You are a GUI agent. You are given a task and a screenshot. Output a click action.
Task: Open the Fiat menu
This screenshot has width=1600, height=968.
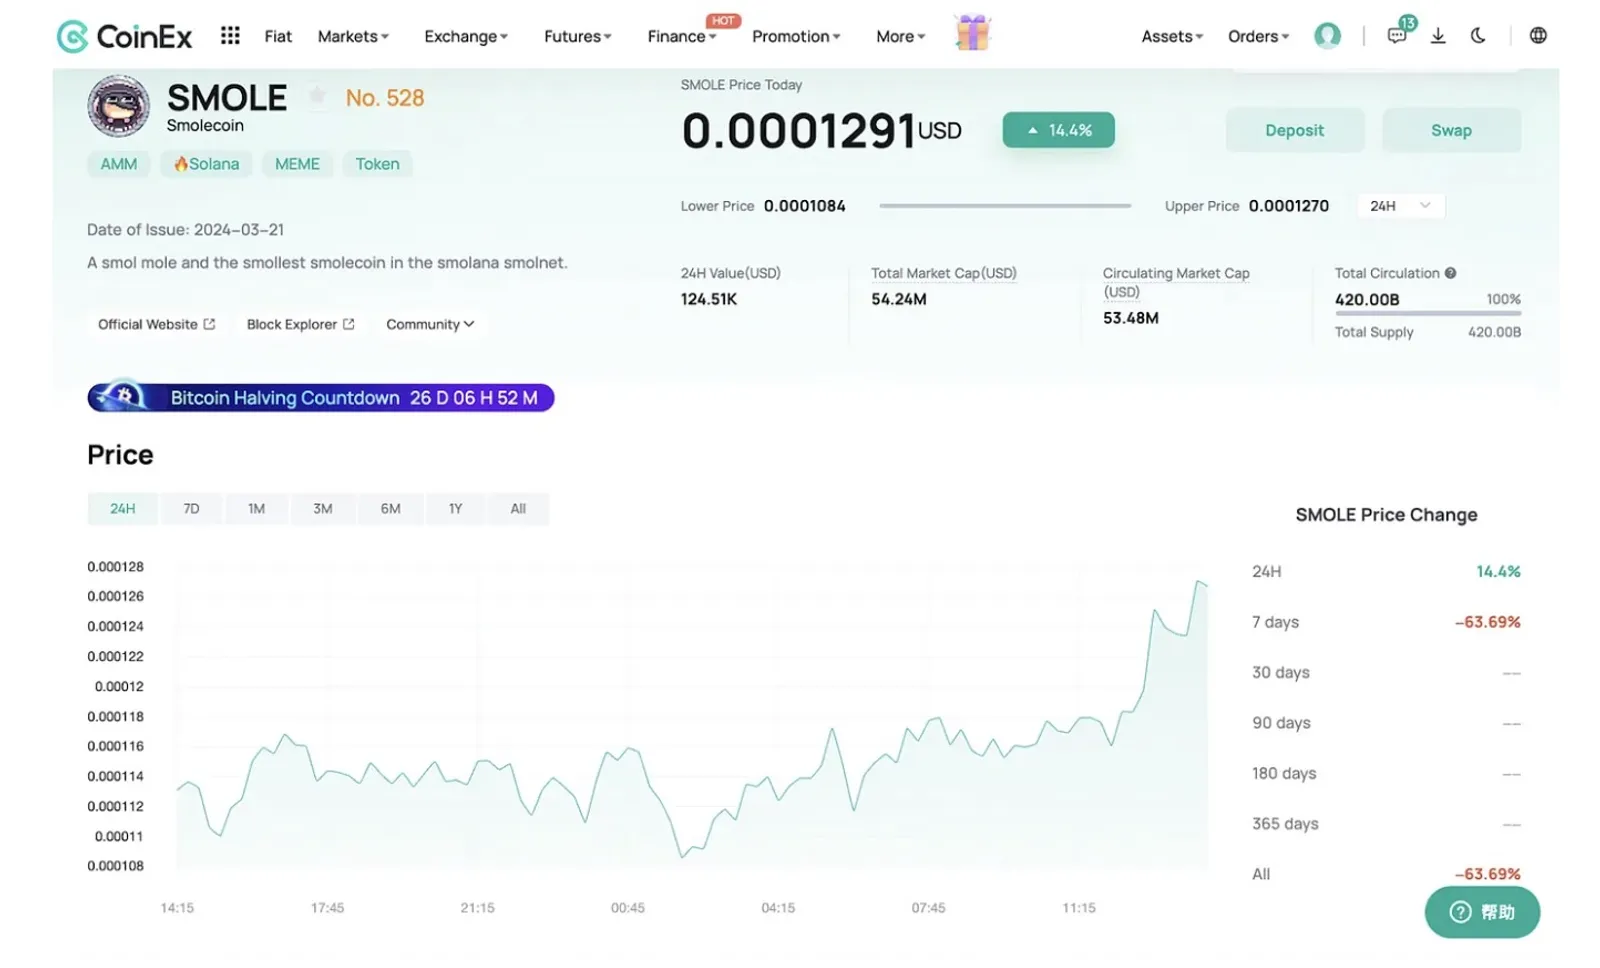click(x=278, y=36)
